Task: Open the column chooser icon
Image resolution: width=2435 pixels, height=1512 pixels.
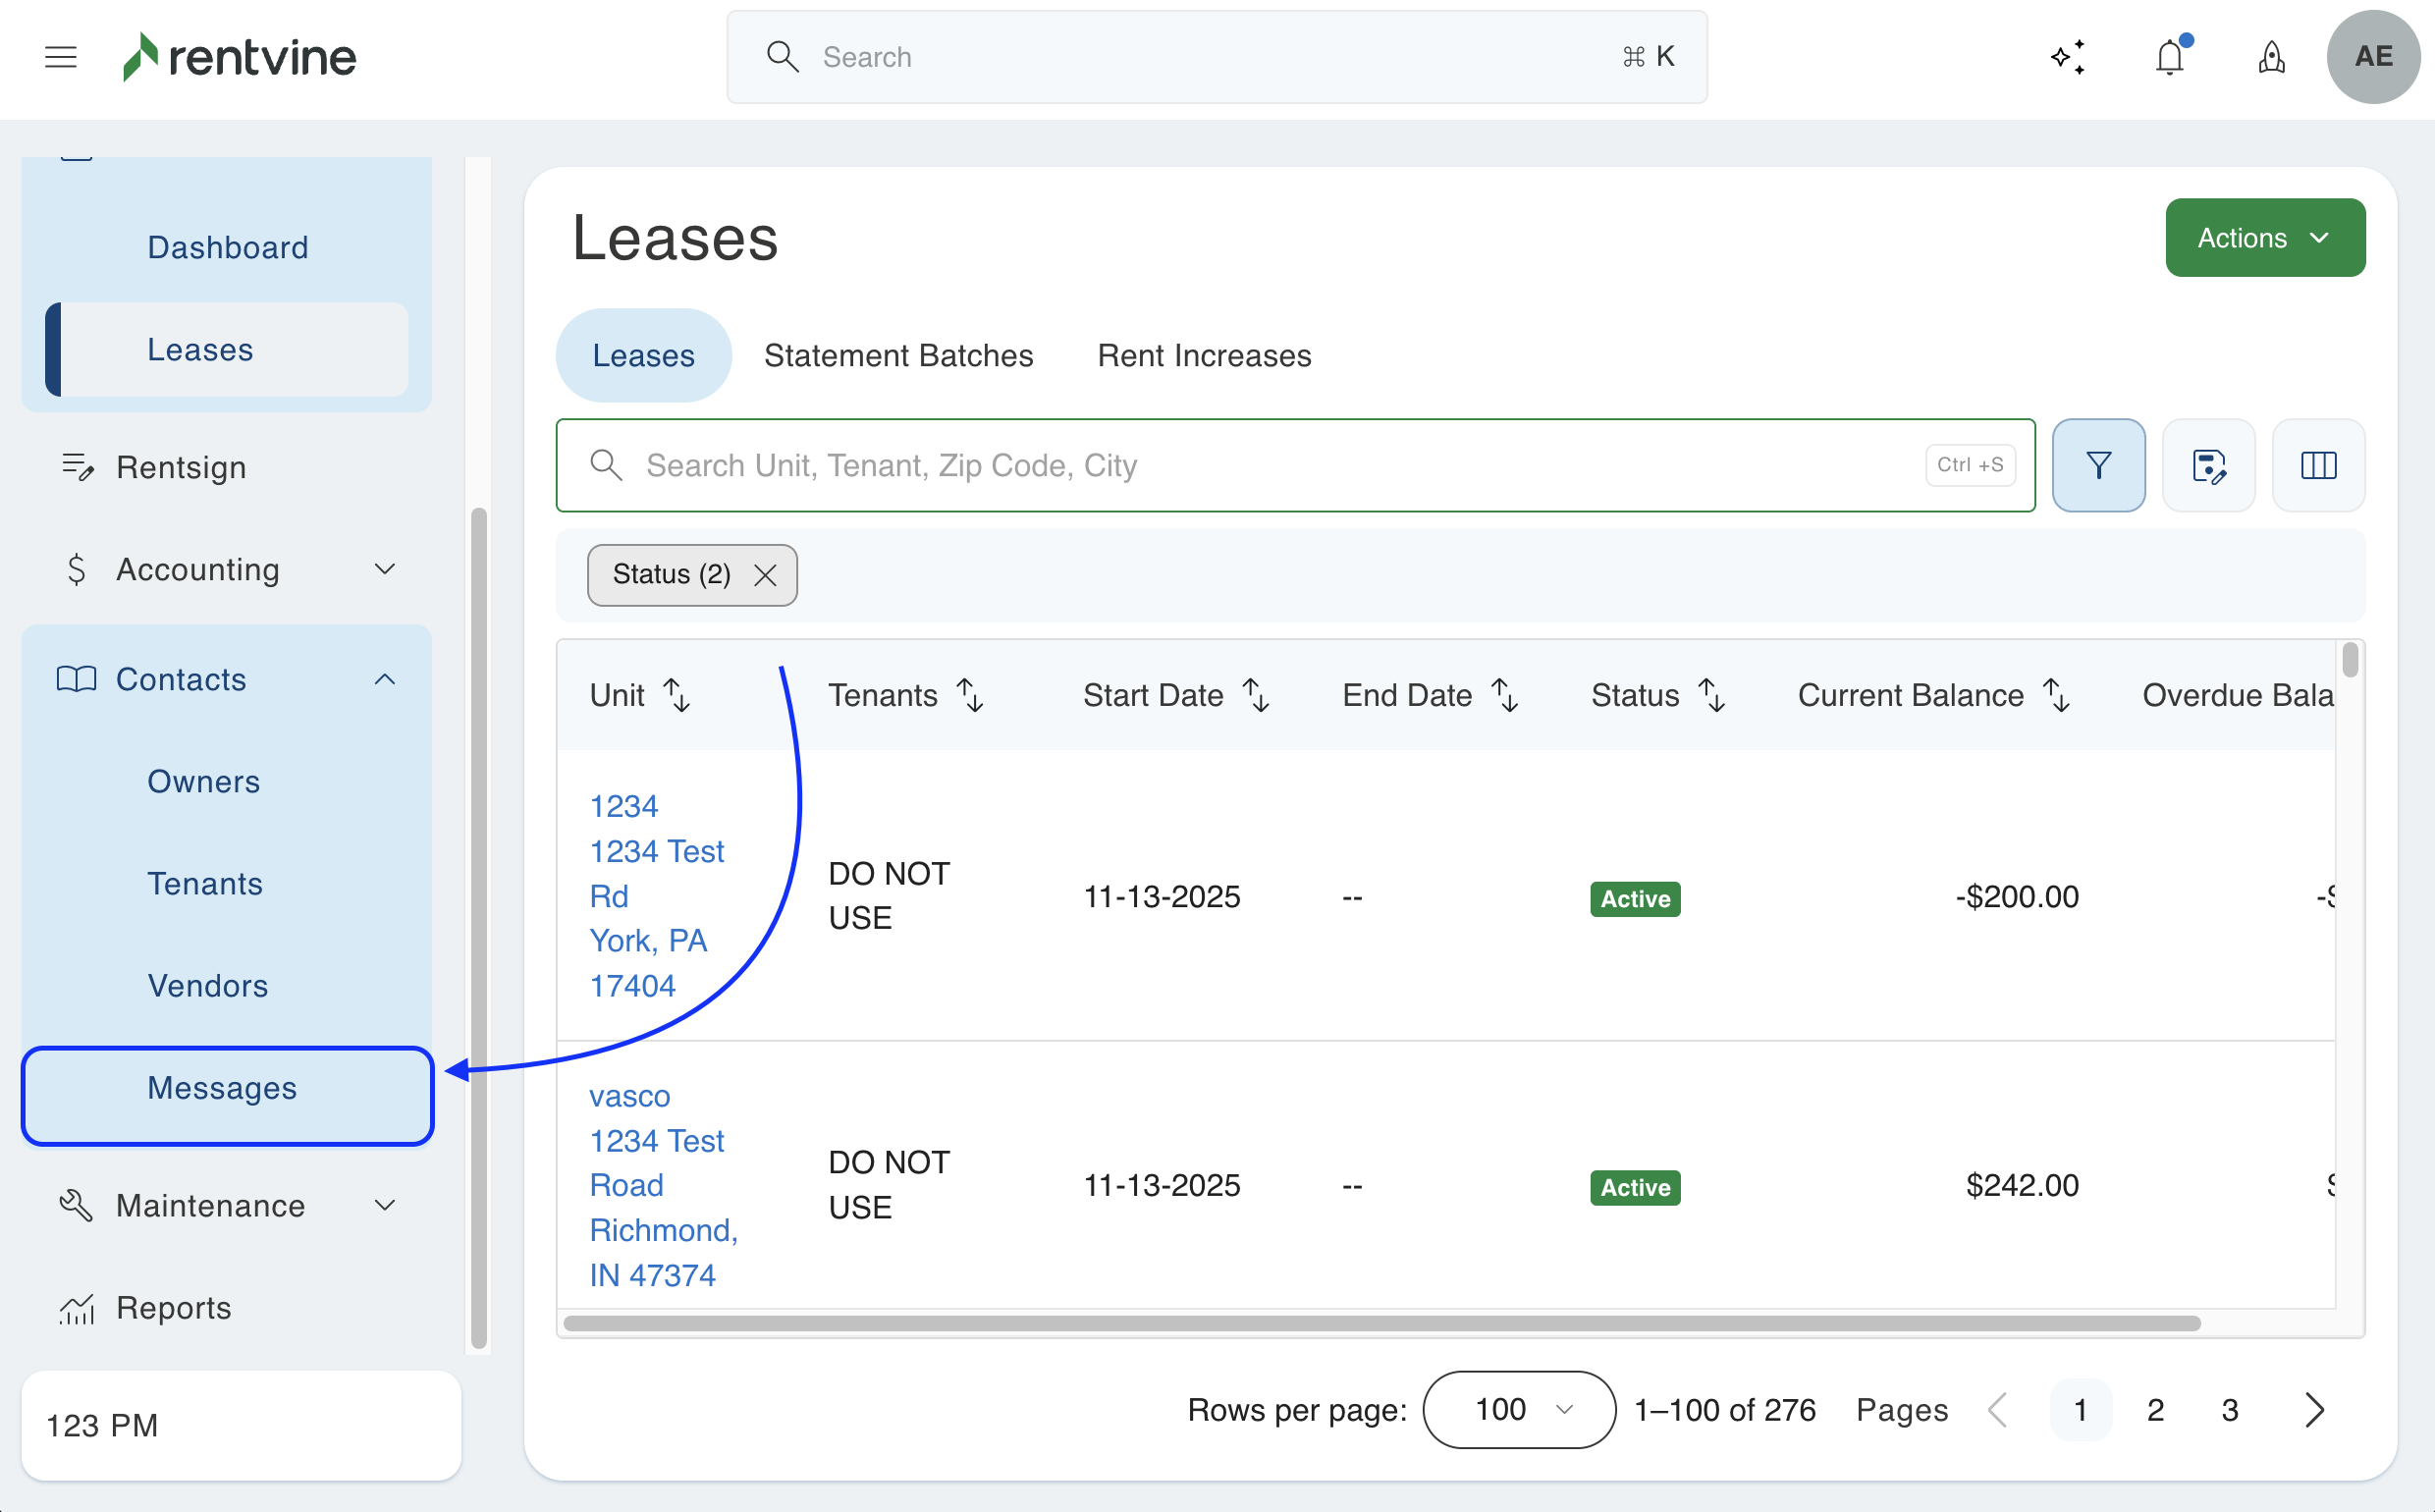Action: click(2317, 465)
